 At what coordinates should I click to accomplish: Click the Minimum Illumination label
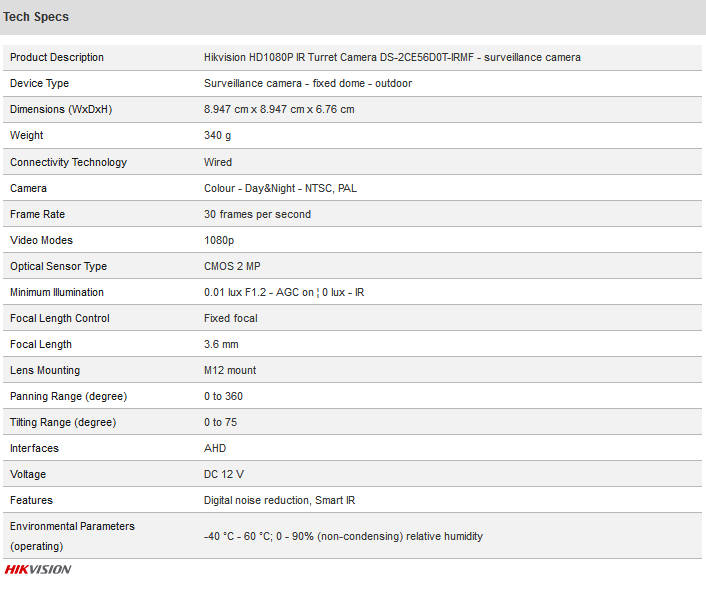coord(57,292)
